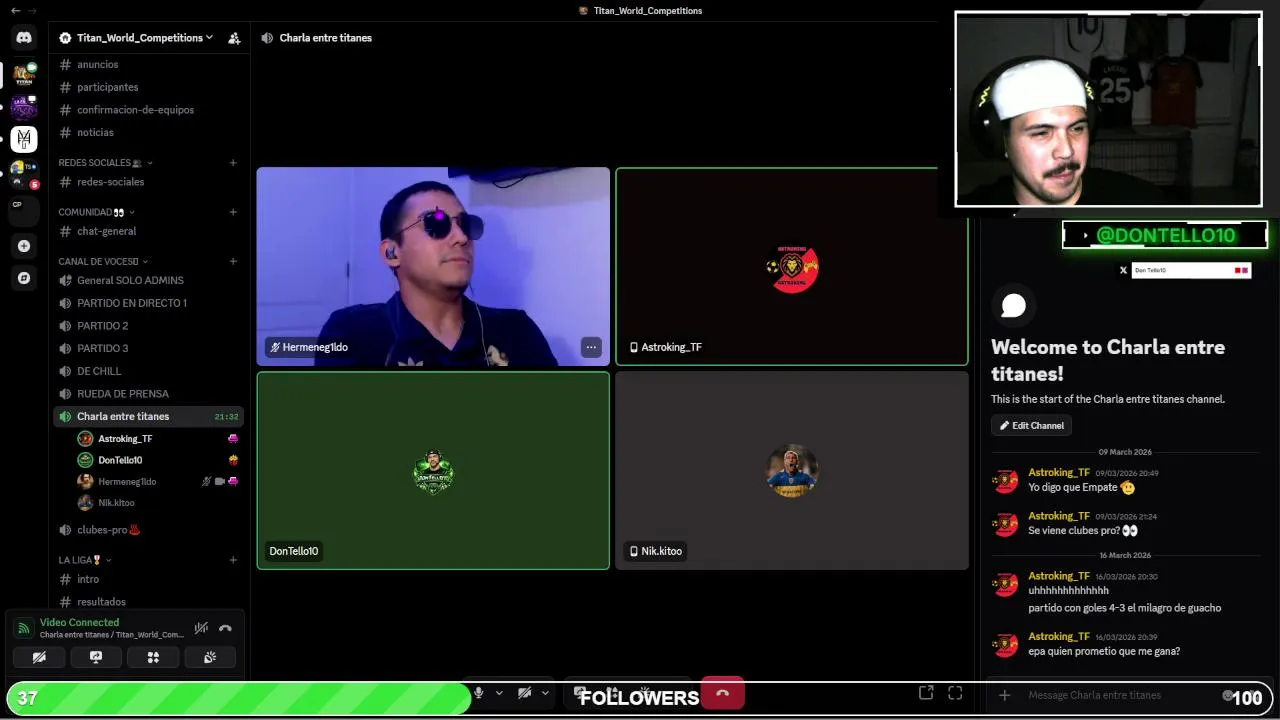Open the activities launcher in the voice panel
The height and width of the screenshot is (720, 1280).
(153, 657)
